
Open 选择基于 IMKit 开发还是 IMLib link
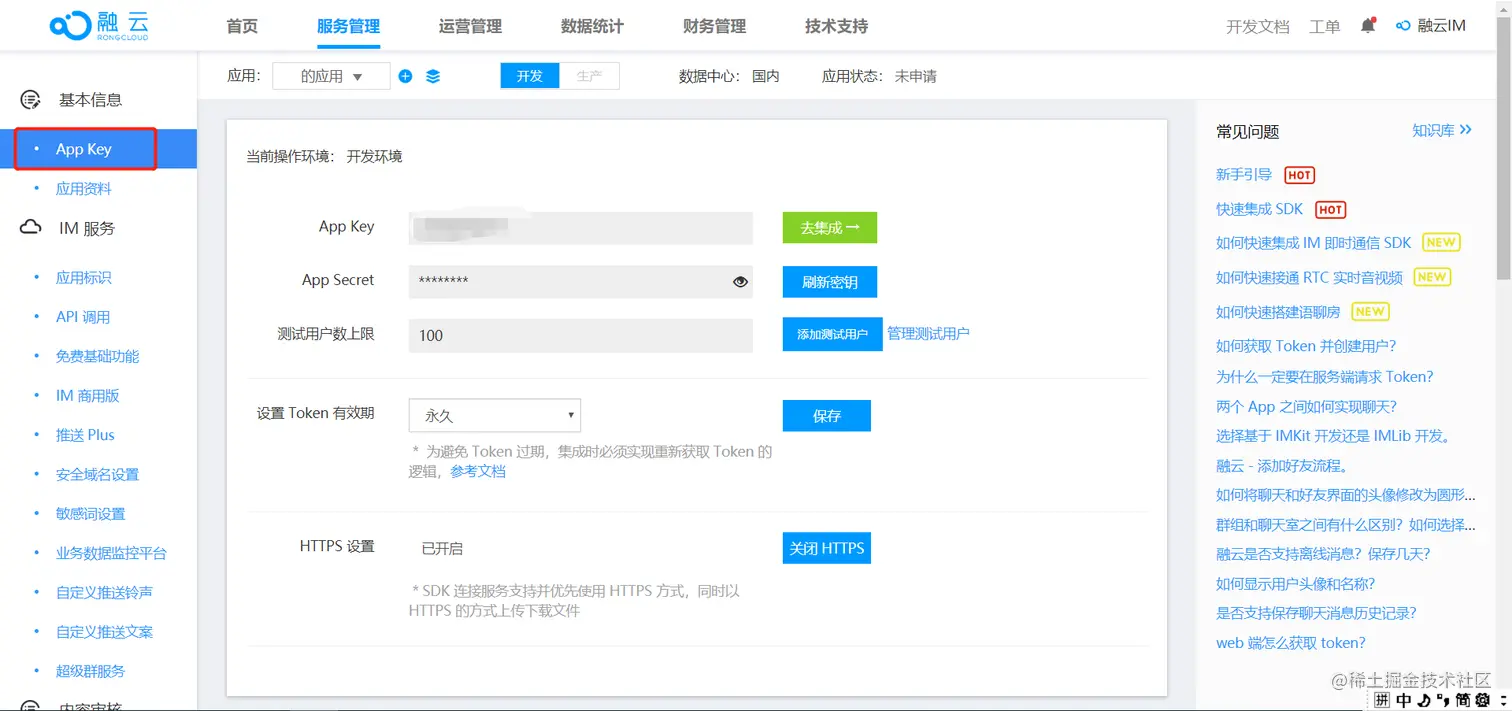click(x=1333, y=436)
